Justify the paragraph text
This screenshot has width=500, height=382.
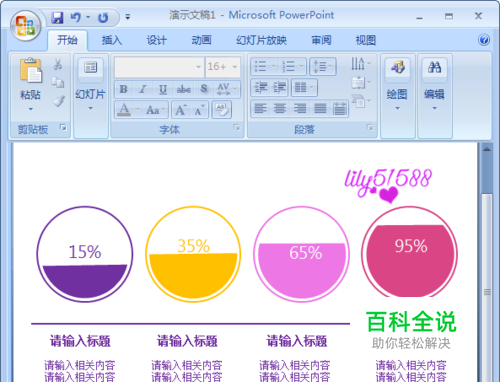coord(320,108)
